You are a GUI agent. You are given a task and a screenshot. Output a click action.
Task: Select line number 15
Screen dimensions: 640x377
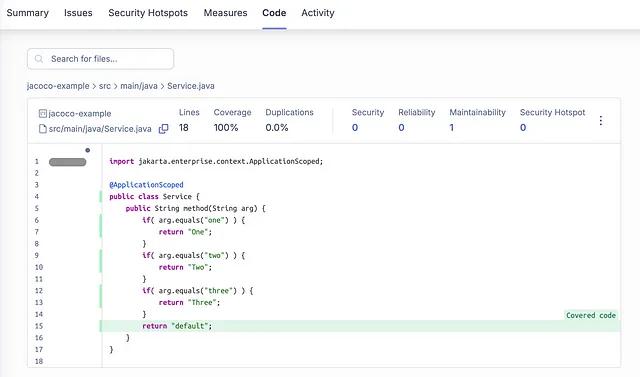click(39, 326)
